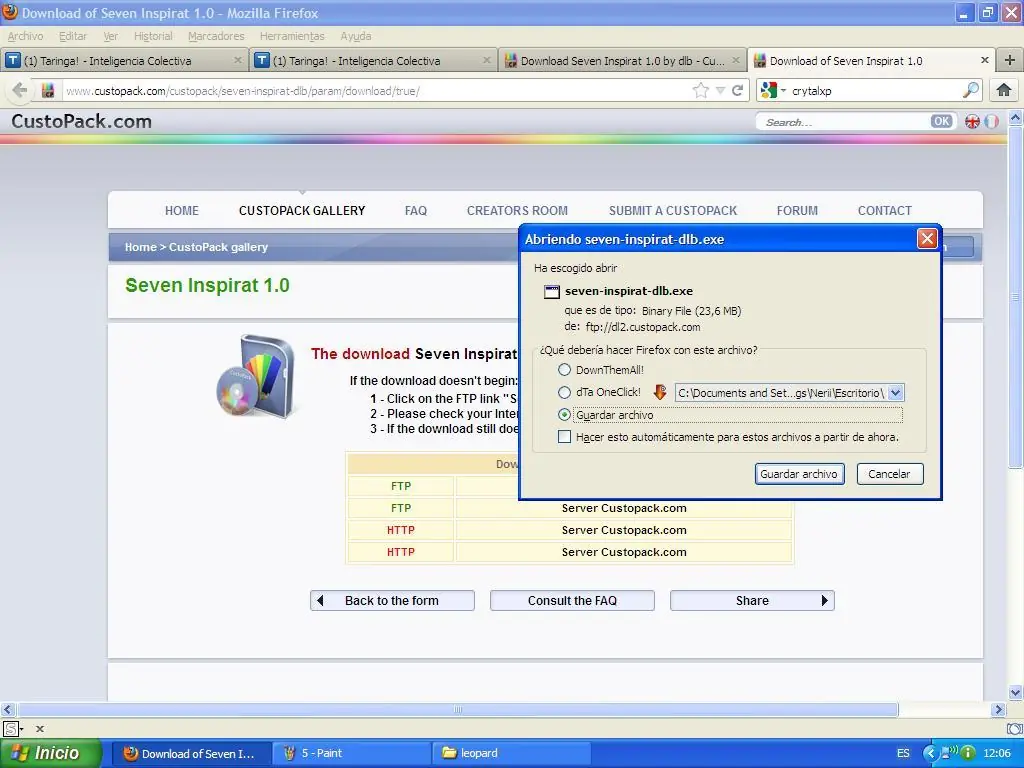Click the vertical scrollbar down arrow
This screenshot has width=1024, height=768.
click(x=1015, y=692)
